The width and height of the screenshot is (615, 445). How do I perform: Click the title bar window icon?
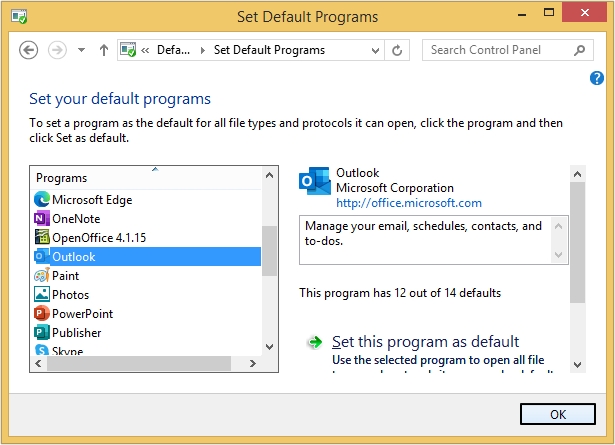click(x=19, y=16)
